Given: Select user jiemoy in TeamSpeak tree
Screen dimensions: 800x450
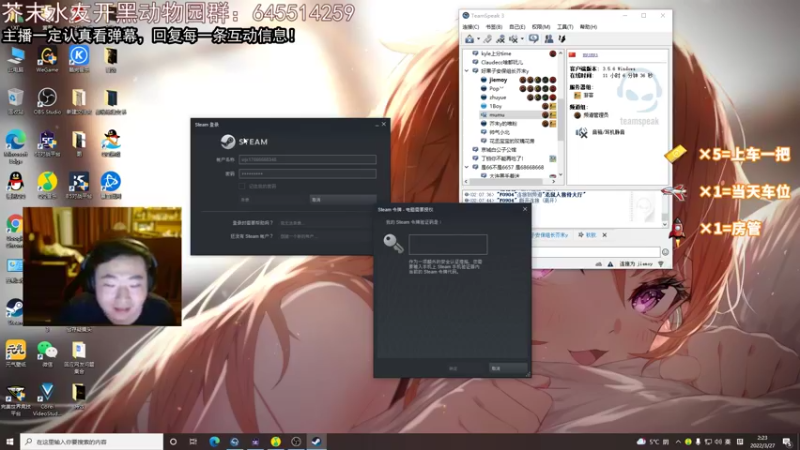Looking at the screenshot, I should click(x=498, y=80).
